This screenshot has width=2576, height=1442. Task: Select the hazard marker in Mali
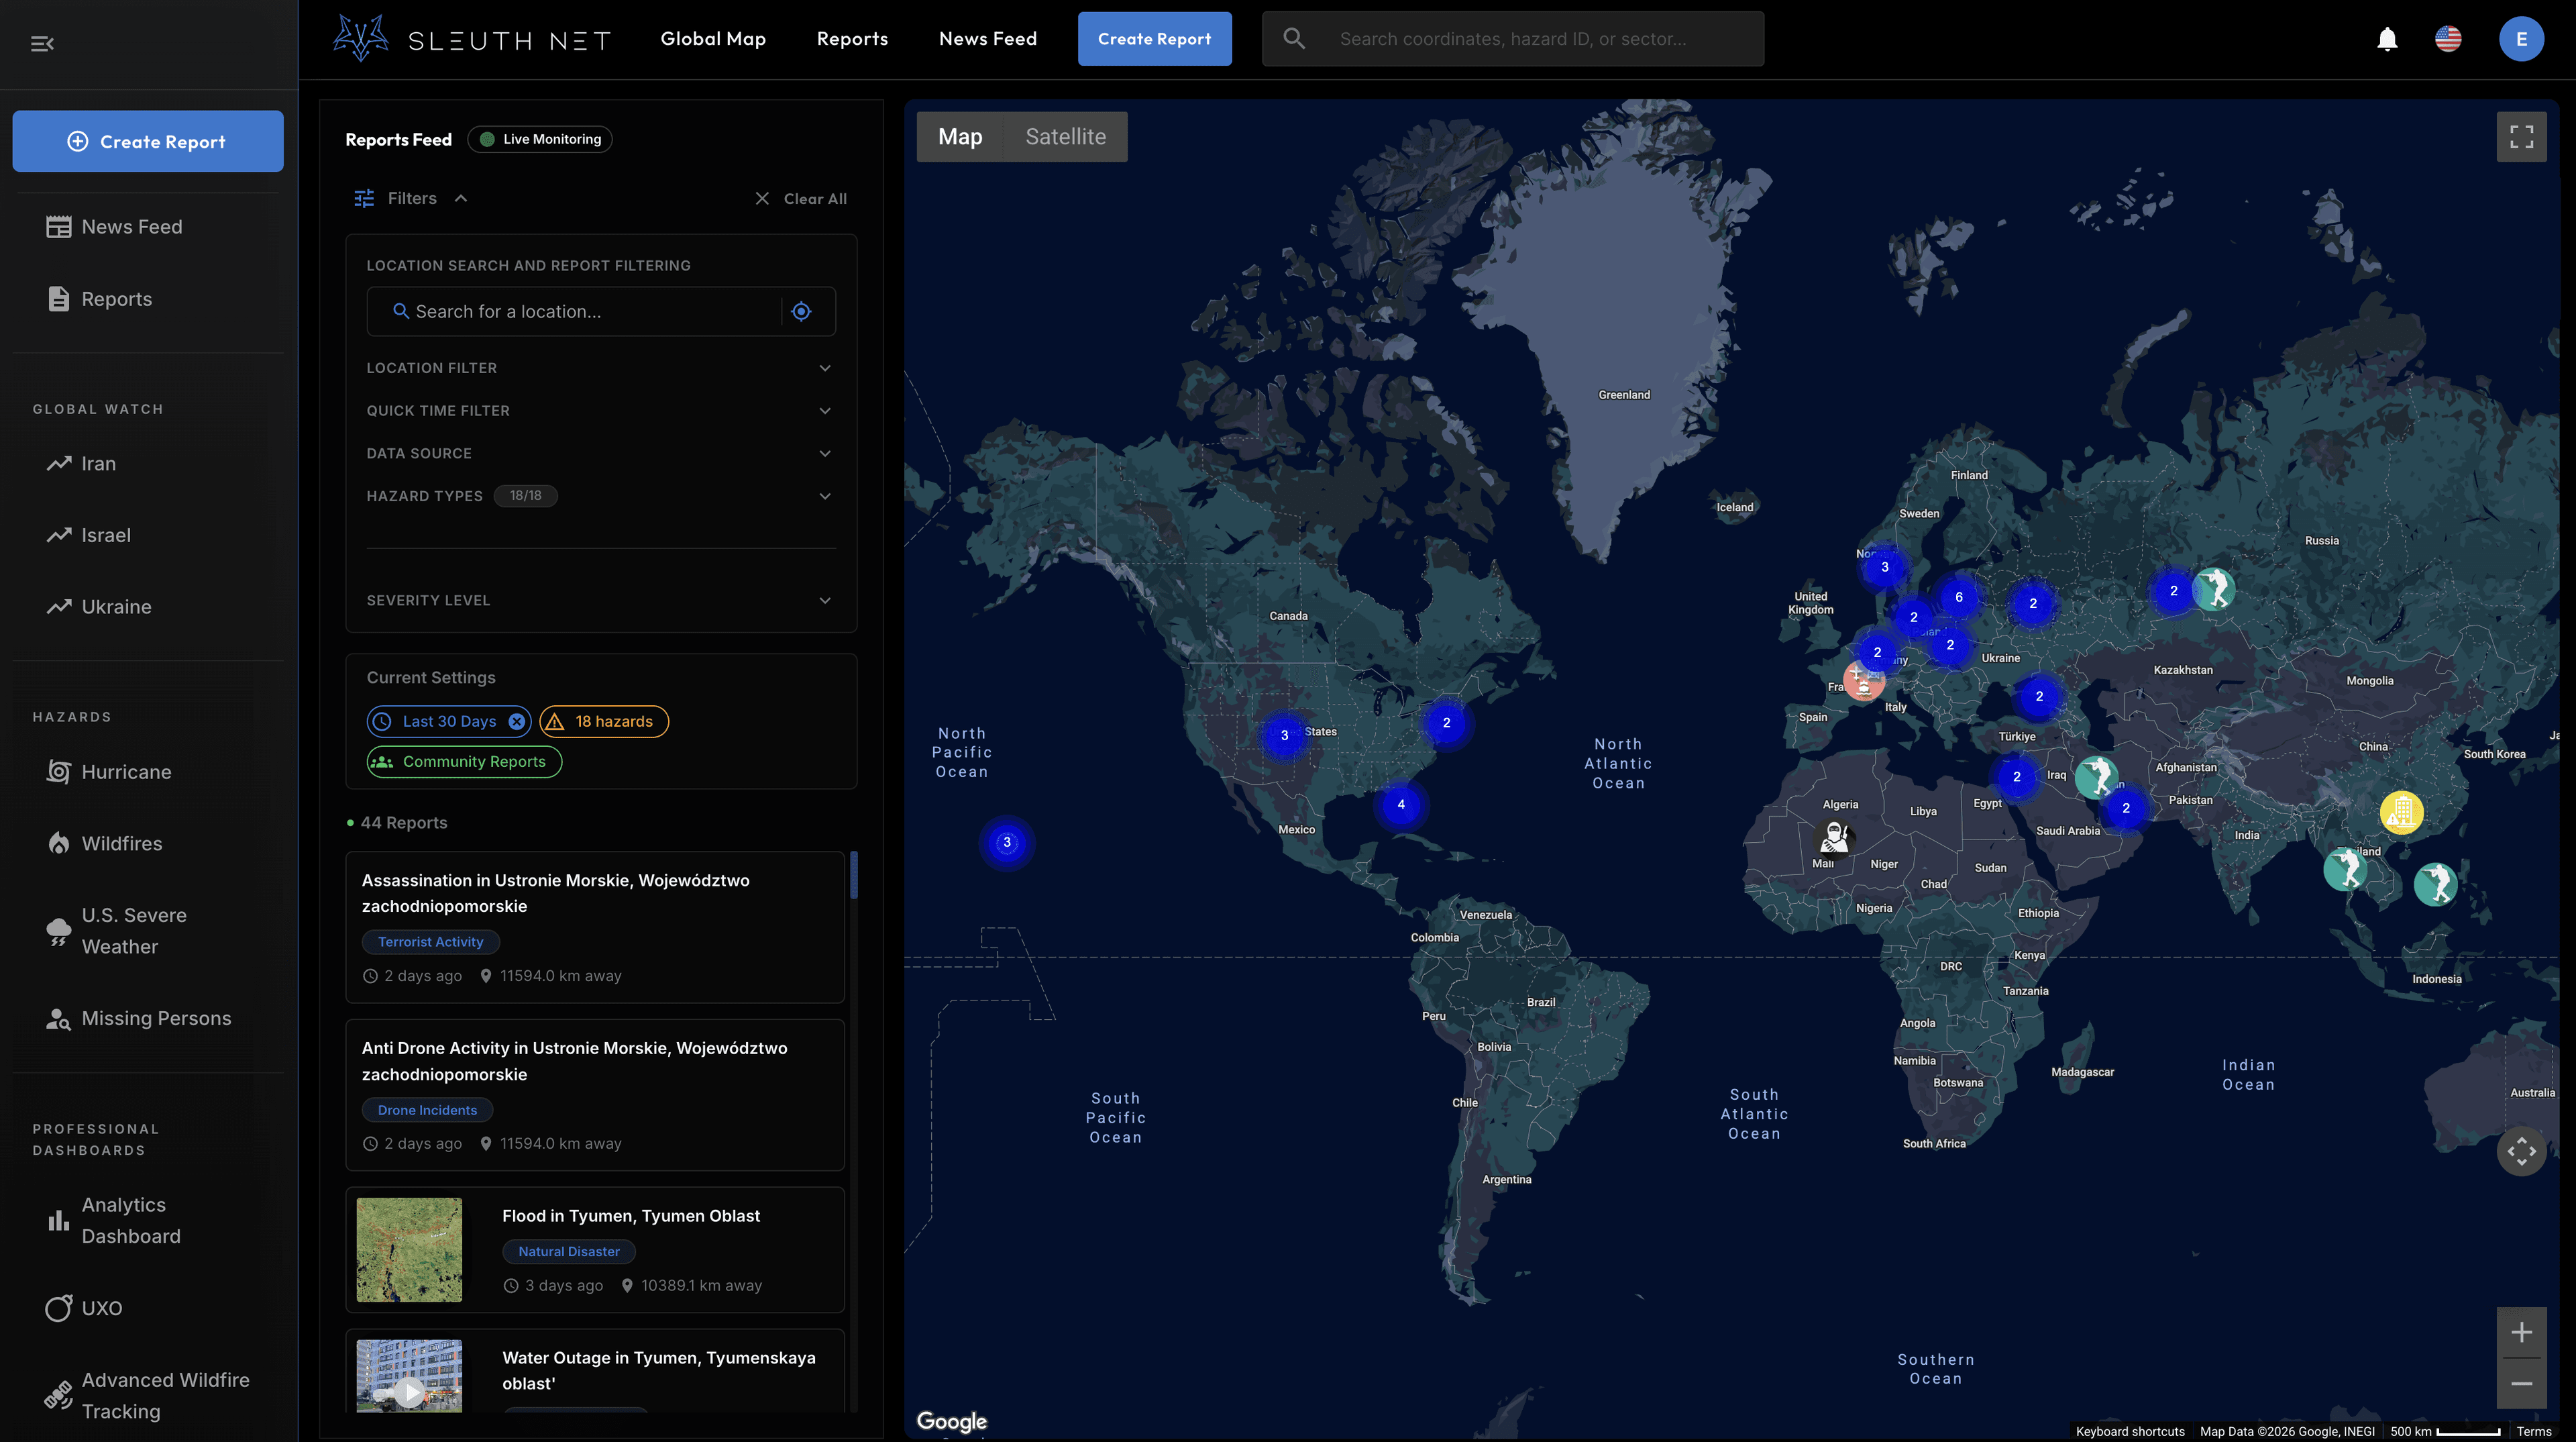(1834, 837)
